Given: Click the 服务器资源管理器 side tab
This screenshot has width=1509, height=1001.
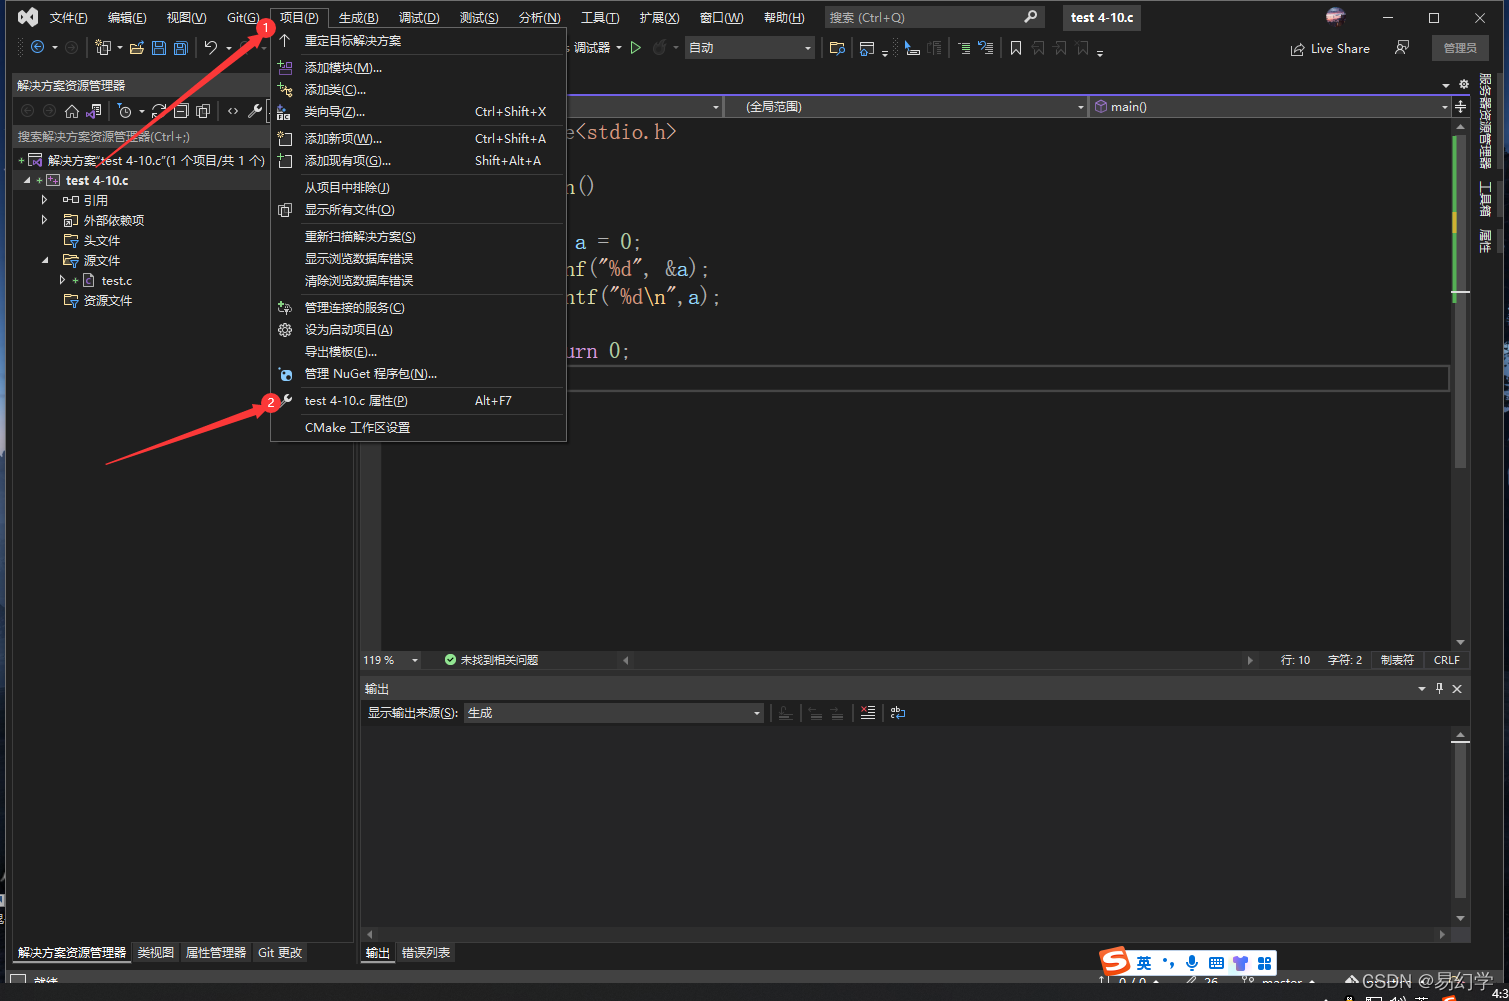Looking at the screenshot, I should point(1485,121).
